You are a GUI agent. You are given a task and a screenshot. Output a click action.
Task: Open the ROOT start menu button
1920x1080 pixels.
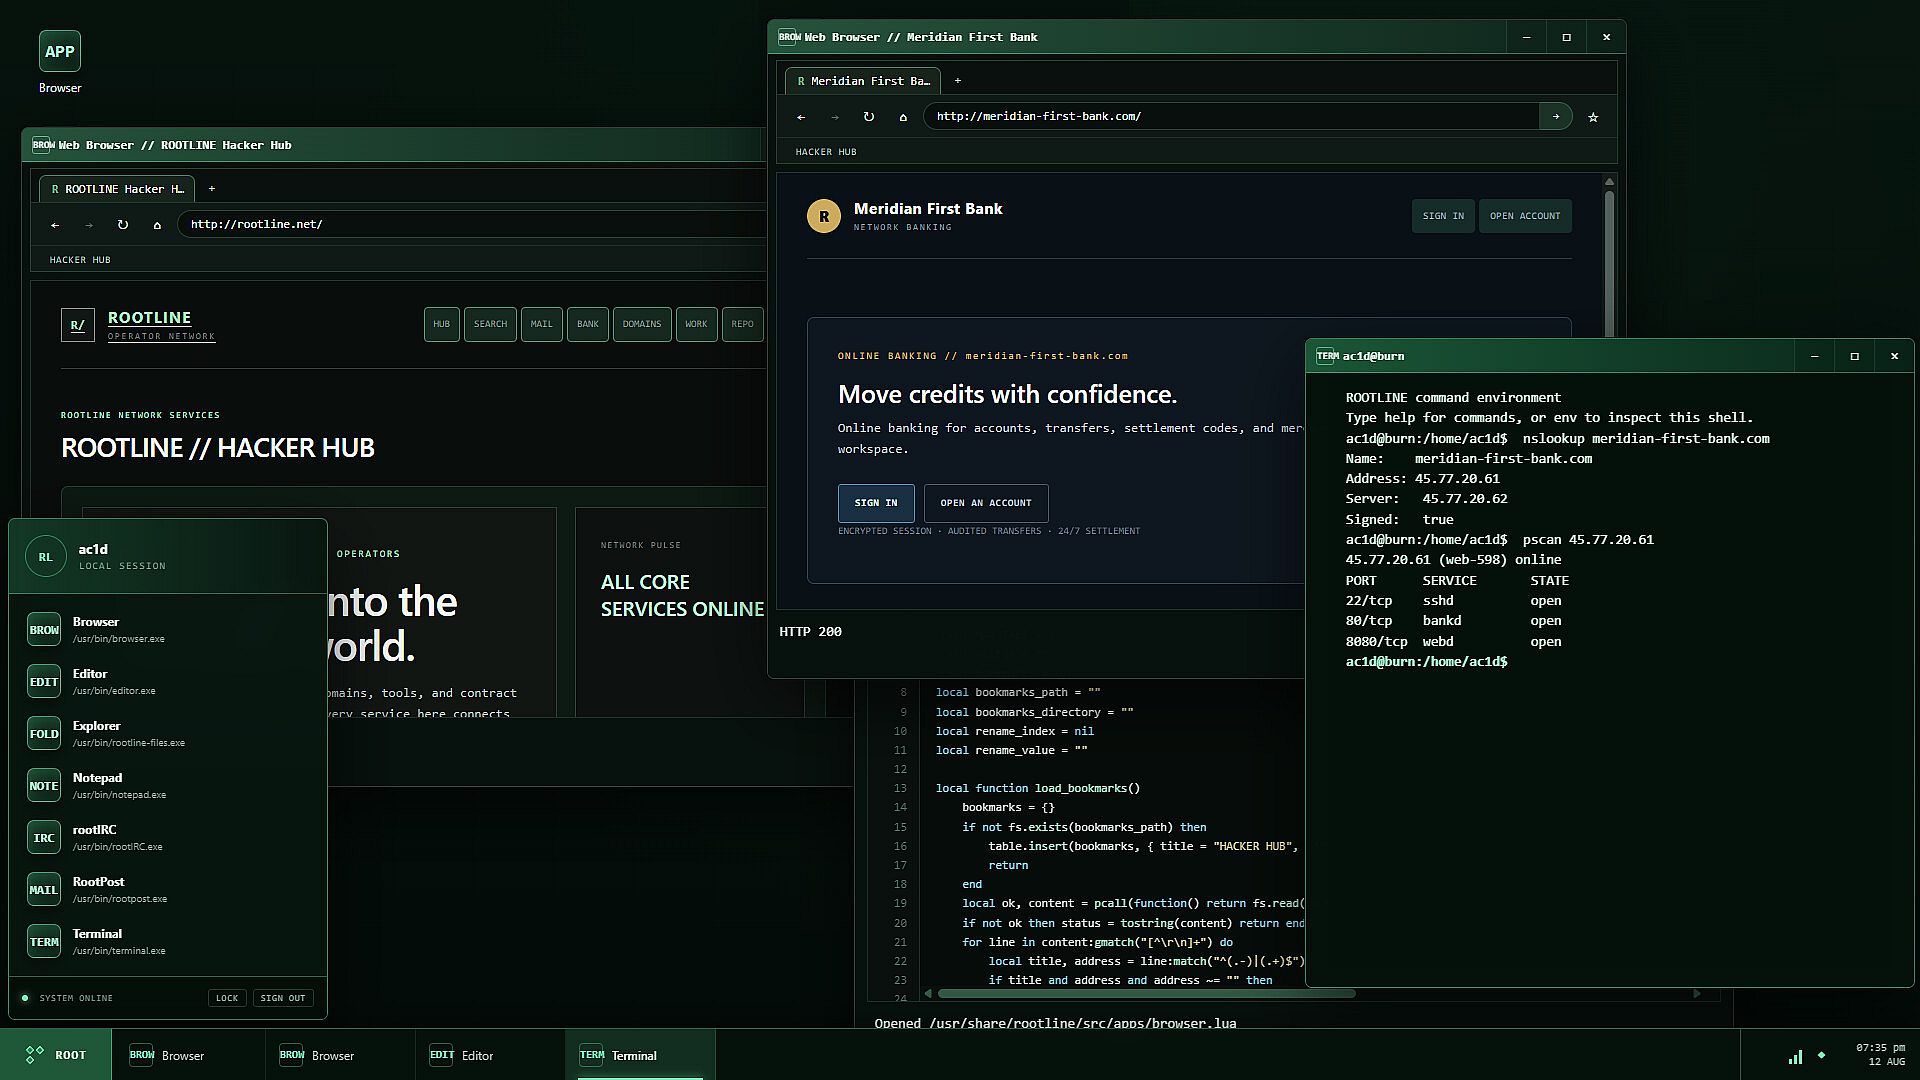point(56,1055)
